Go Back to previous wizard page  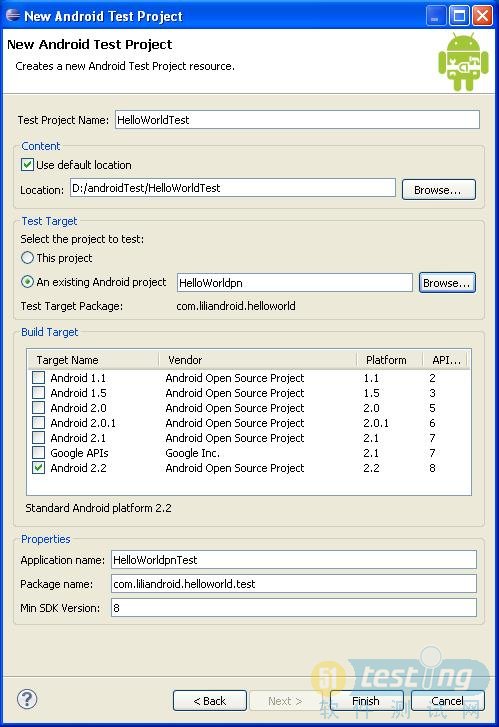pos(210,701)
